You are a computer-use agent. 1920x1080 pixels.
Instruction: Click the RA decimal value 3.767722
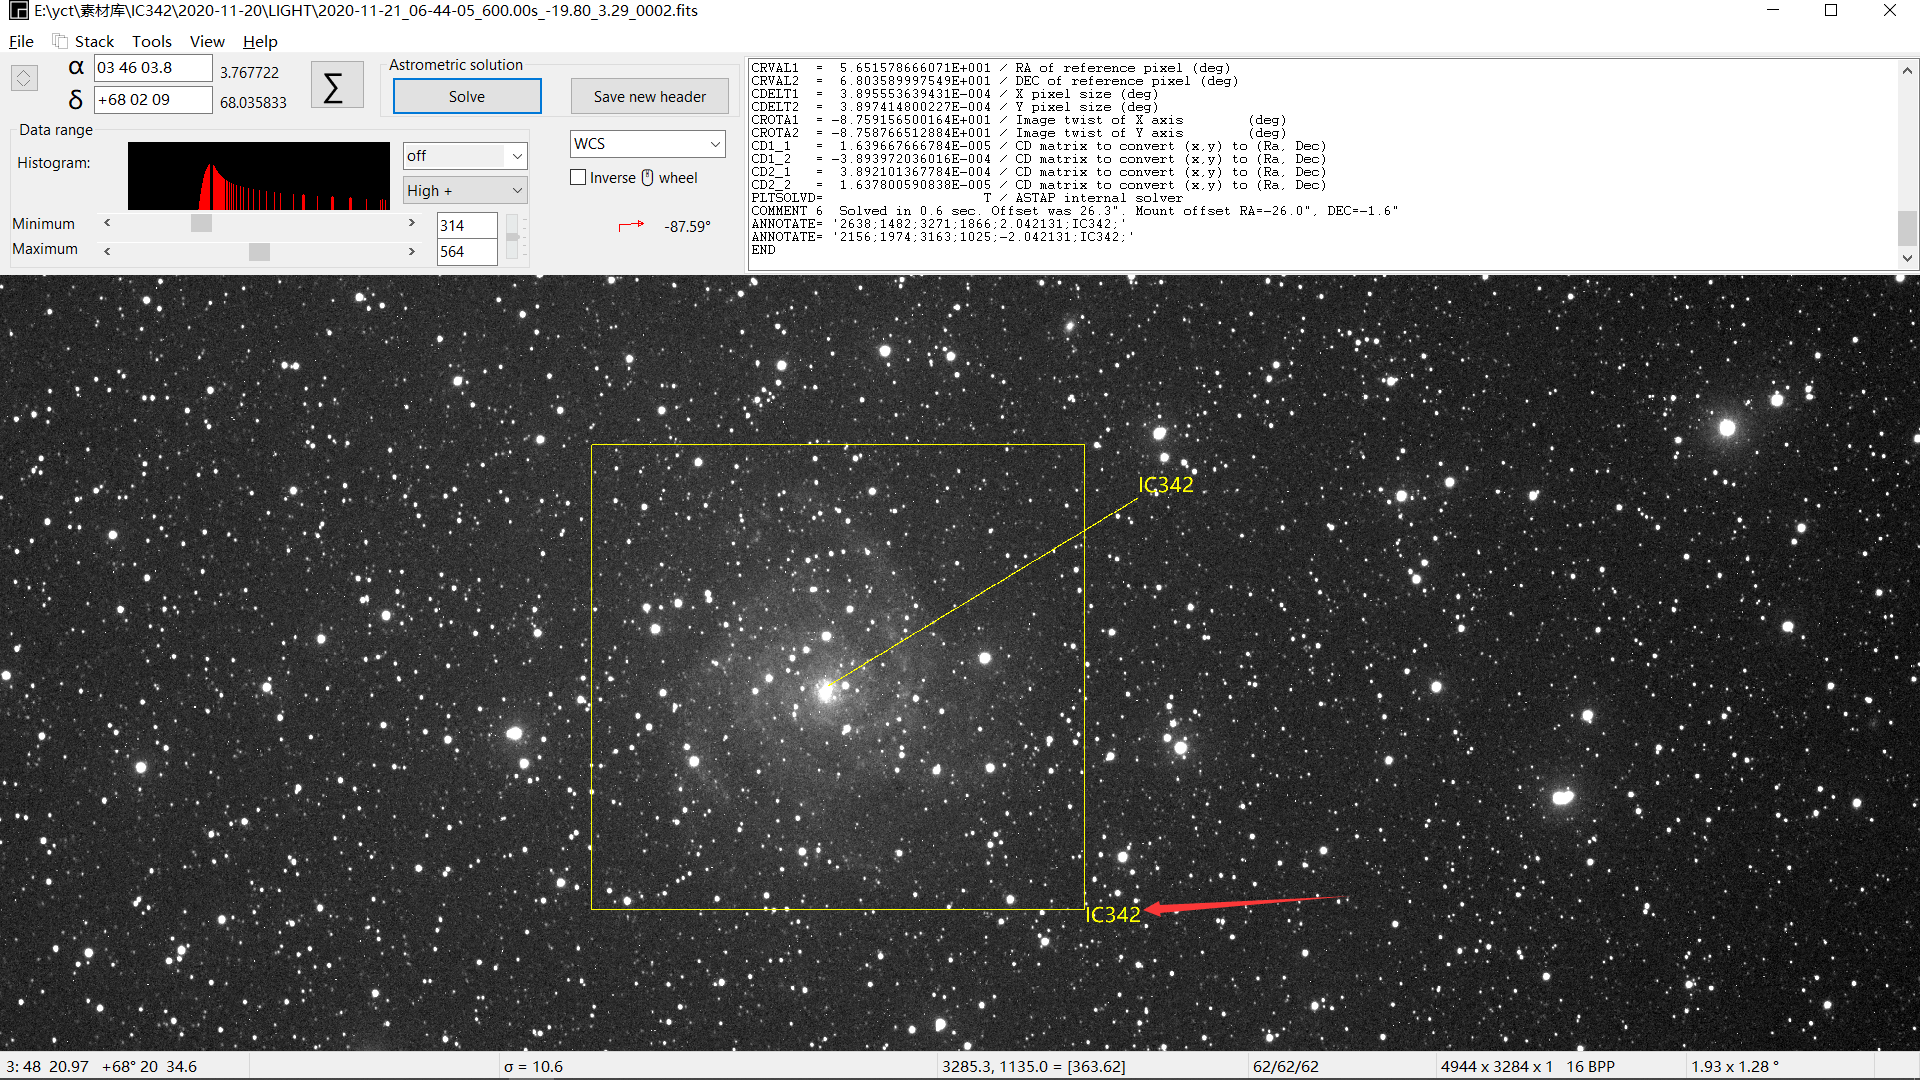pos(249,72)
